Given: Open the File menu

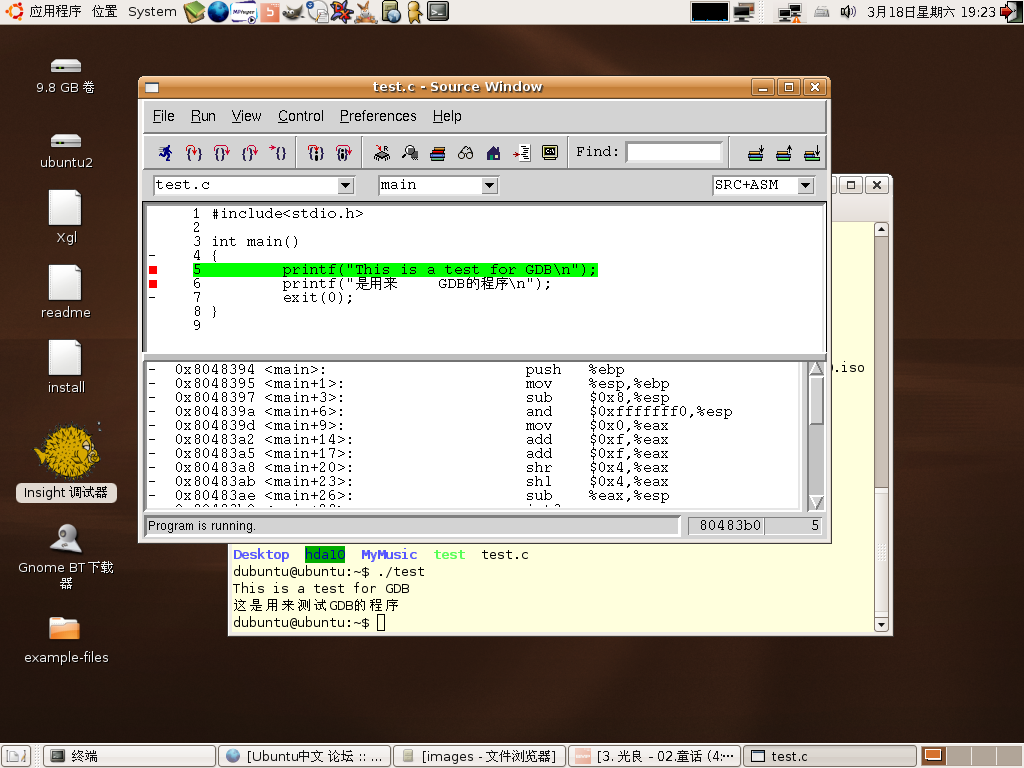Looking at the screenshot, I should coord(163,116).
